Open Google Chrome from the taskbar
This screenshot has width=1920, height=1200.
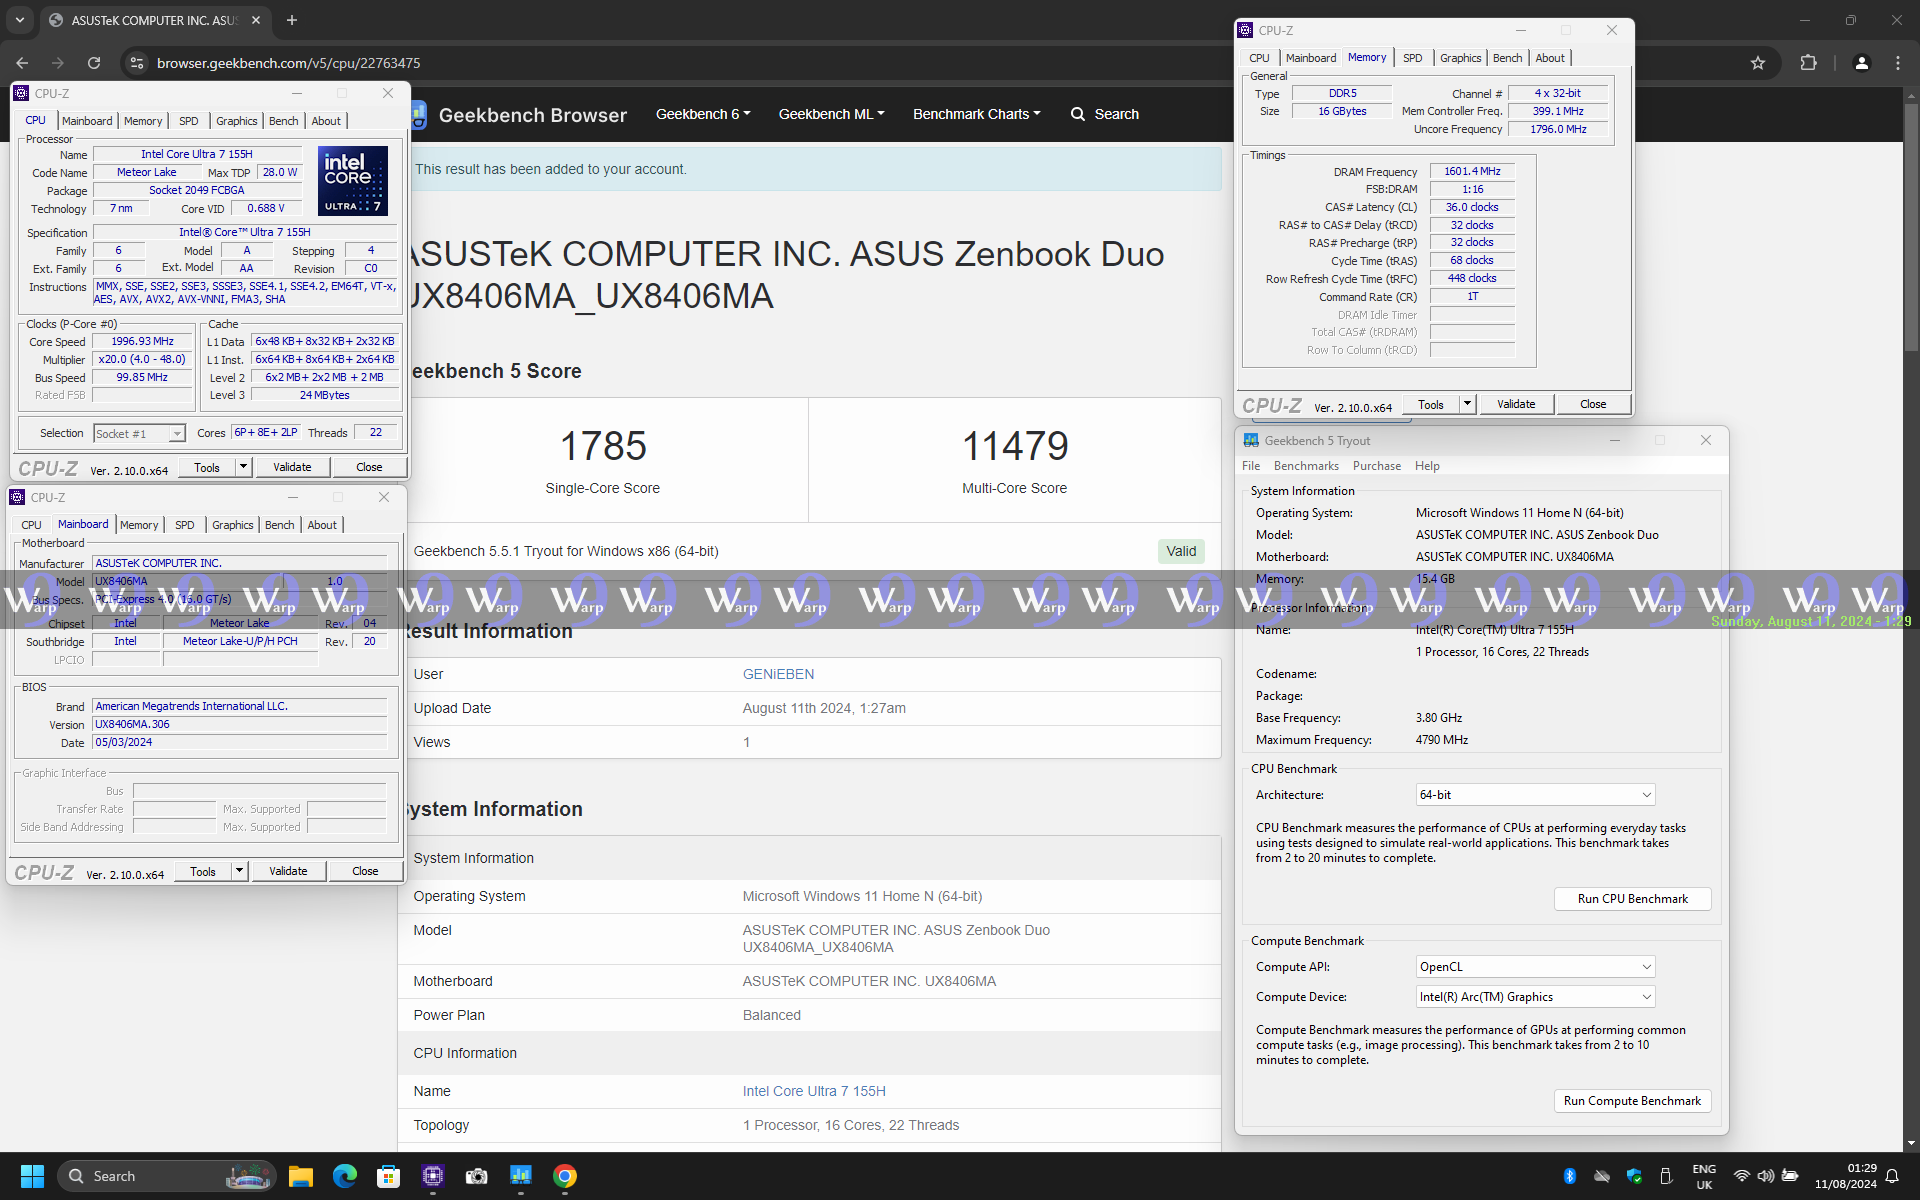coord(565,1176)
